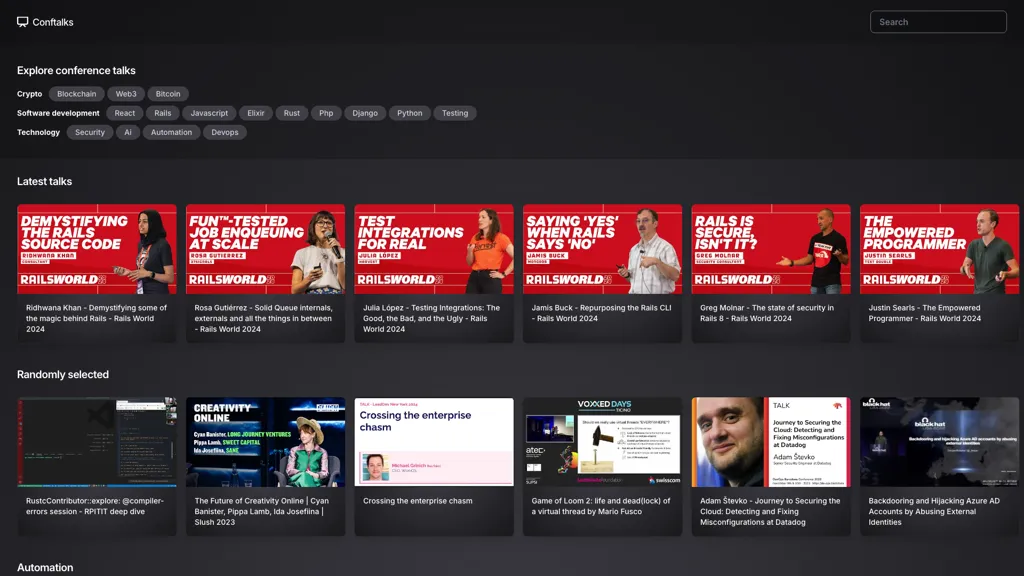Click Justin Searls Empowered Programmer title
This screenshot has width=1024, height=576.
click(925, 313)
